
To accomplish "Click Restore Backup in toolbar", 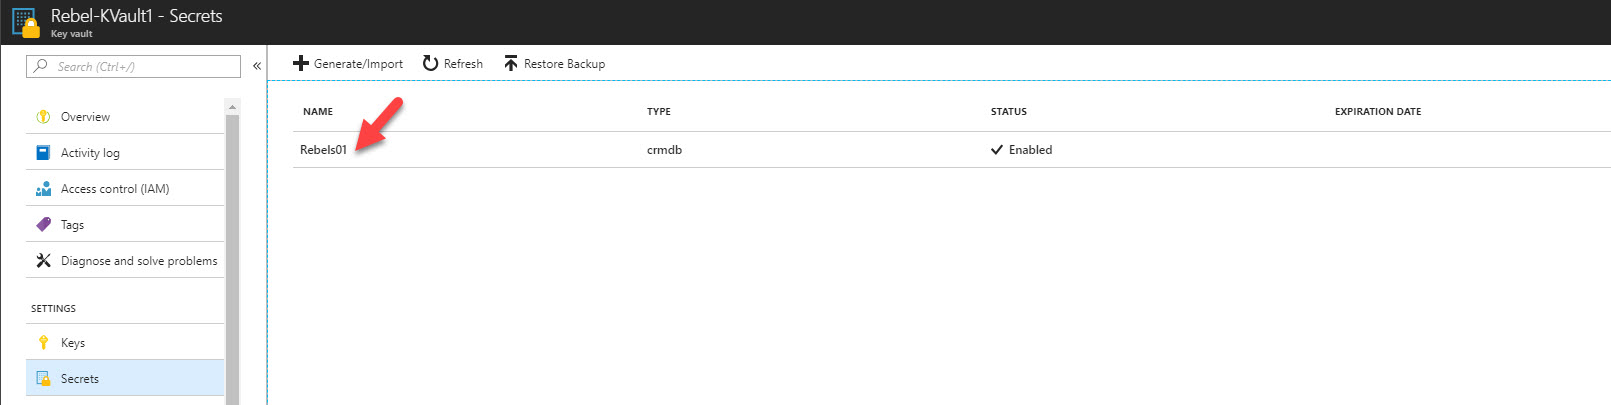I will click(554, 64).
